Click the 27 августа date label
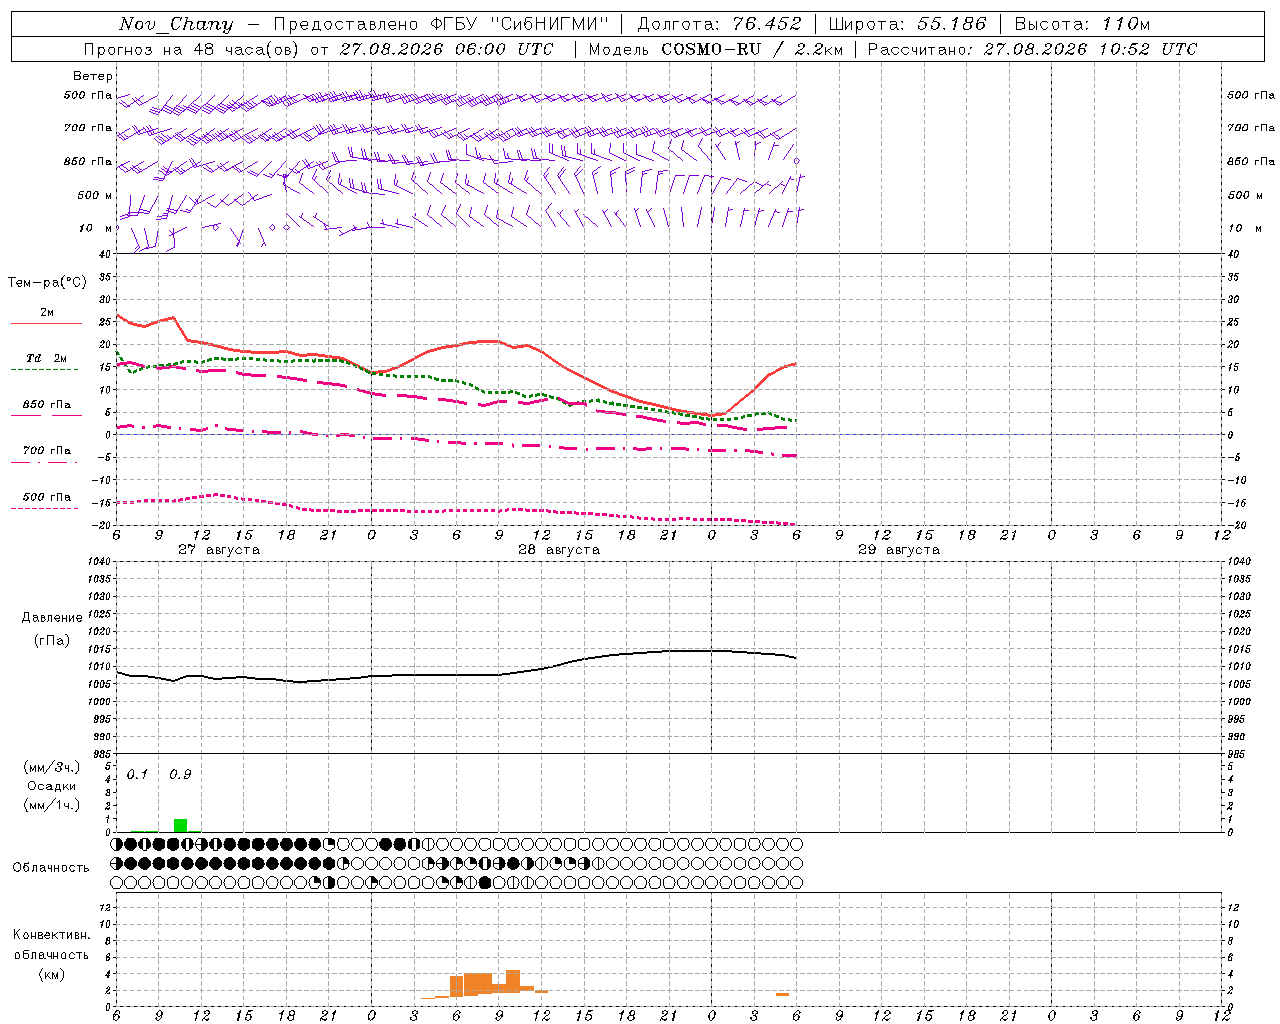This screenshot has height=1024, width=1280. (219, 550)
